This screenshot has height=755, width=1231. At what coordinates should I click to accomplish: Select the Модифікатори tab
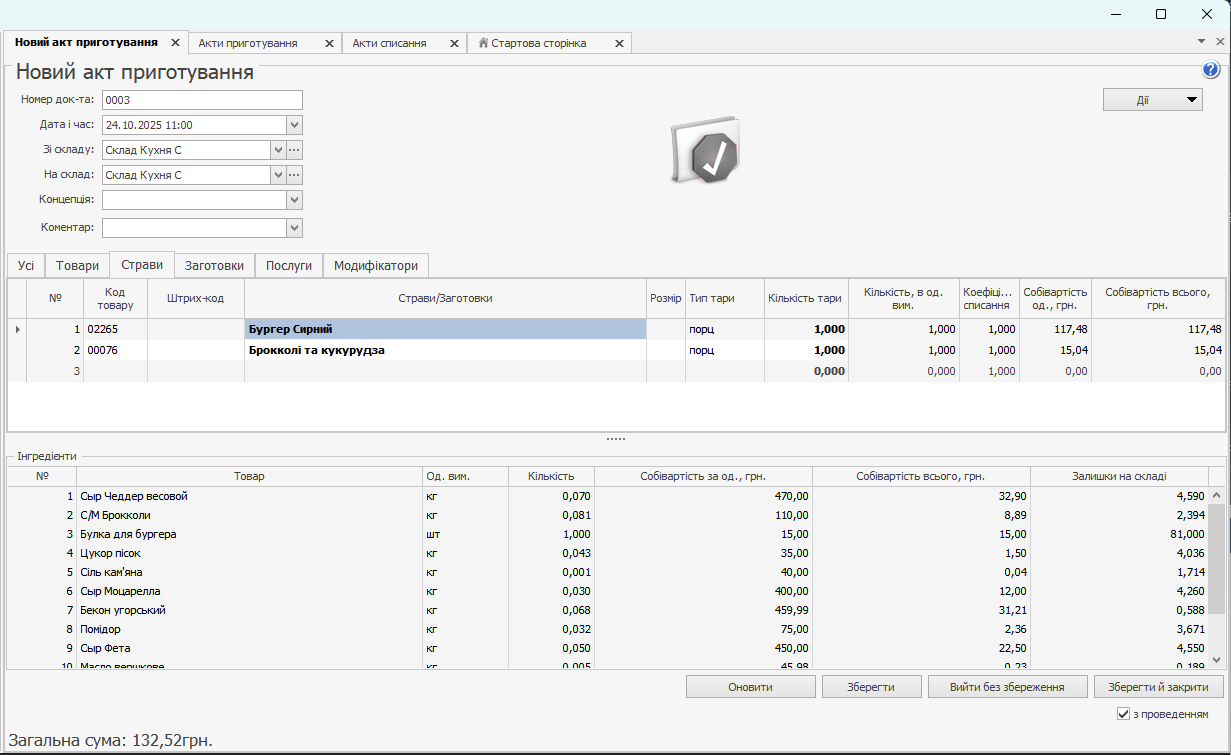[375, 266]
